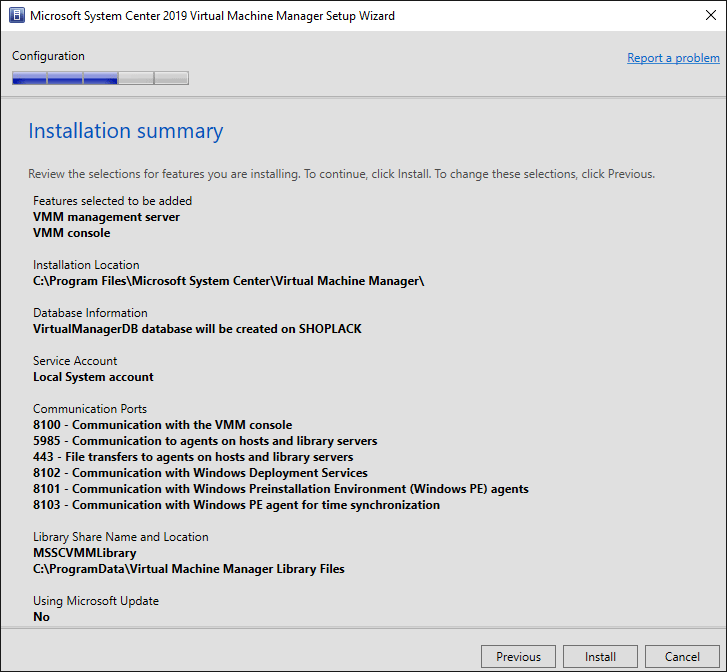Viewport: 727px width, 672px height.
Task: Click the port 8102 Windows Deployment Services line
Action: (x=200, y=473)
